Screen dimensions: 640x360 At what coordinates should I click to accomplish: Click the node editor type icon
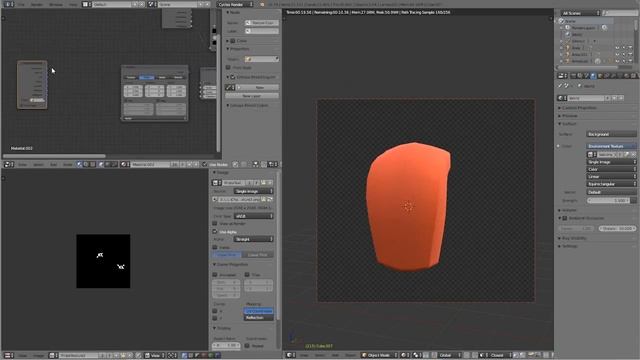pos(8,164)
